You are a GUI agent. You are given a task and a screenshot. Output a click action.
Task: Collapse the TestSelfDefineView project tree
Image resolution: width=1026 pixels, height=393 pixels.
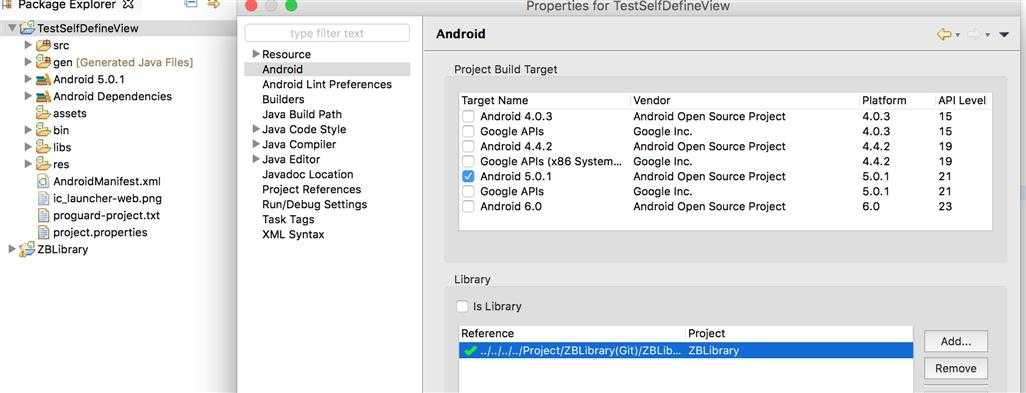pos(12,28)
